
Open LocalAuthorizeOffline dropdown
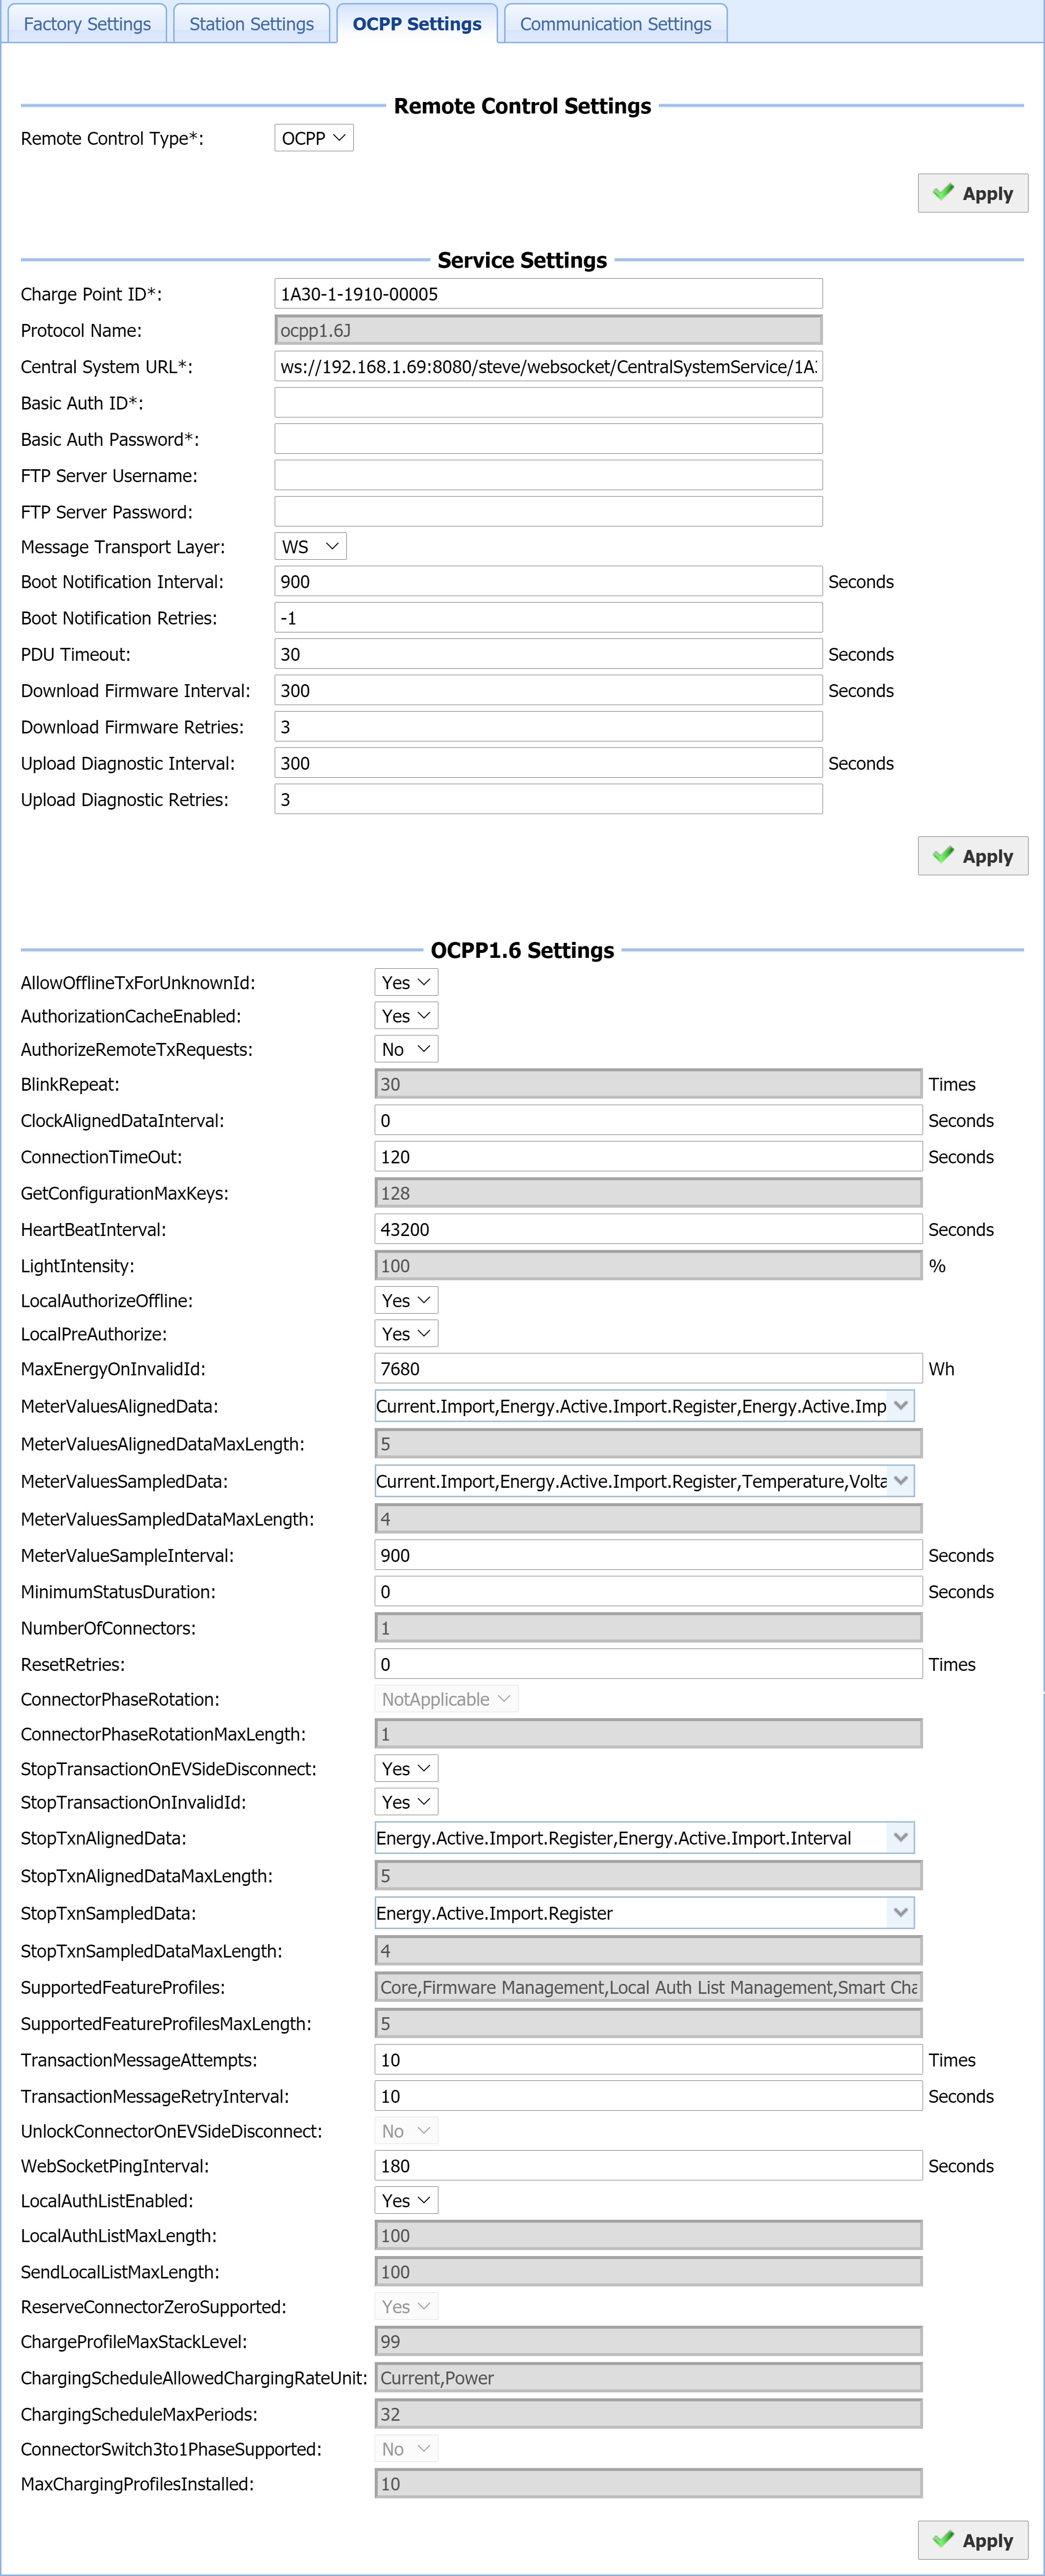tap(406, 1301)
